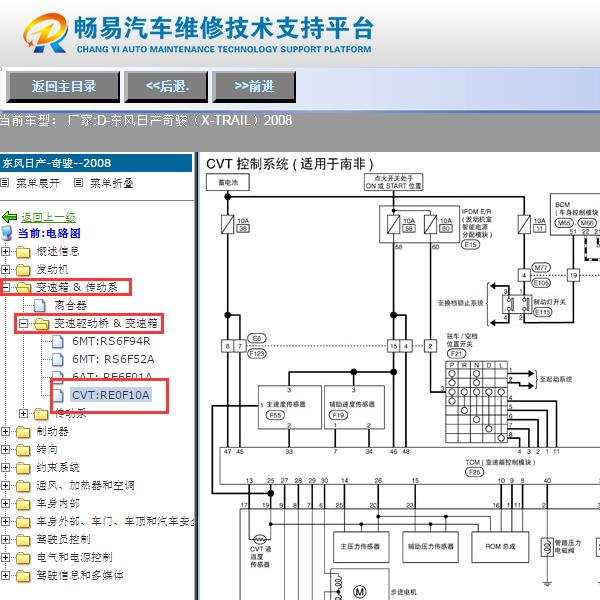Screen dimensions: 600x600
Task: Expand the 制动器 folder node
Action: [x=5, y=431]
